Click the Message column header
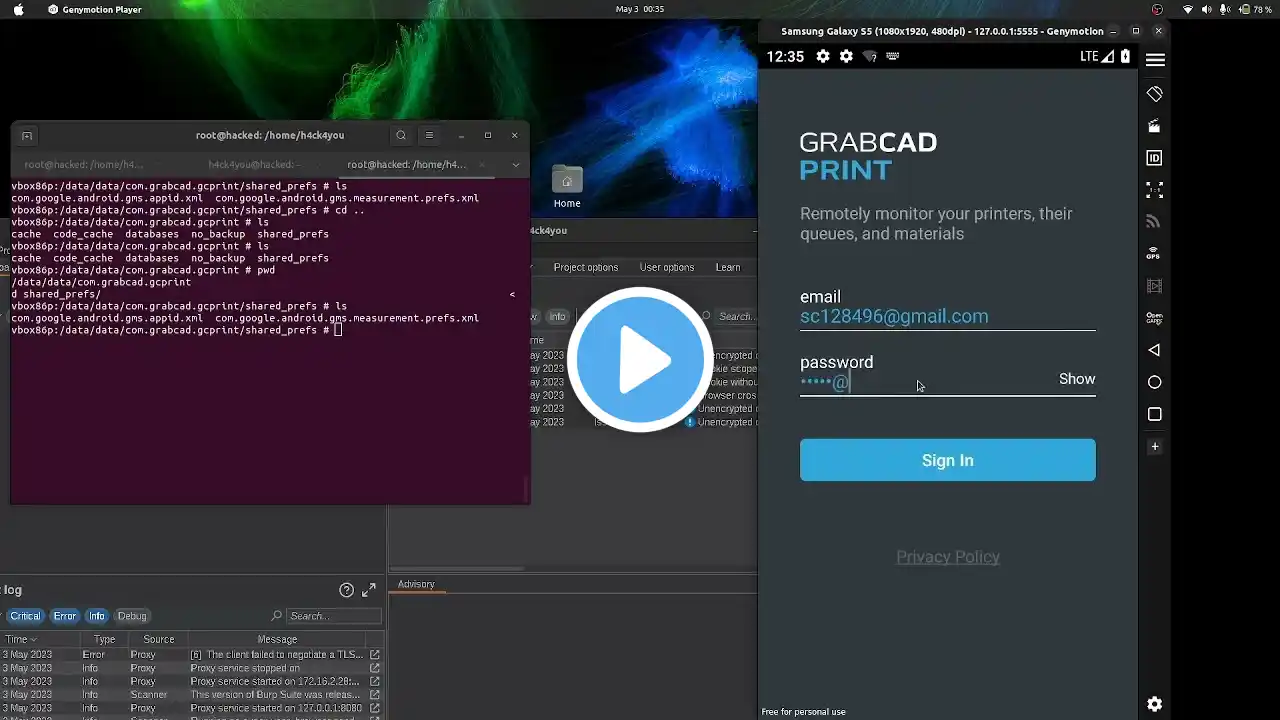The image size is (1280, 720). coord(277,639)
